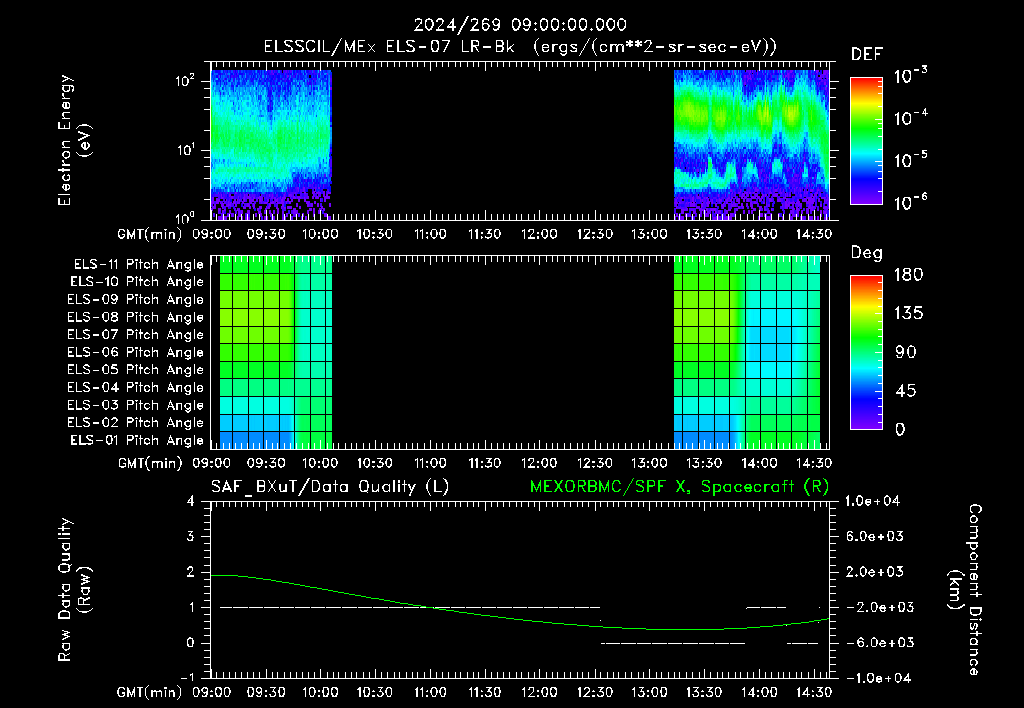
Task: Click the 45 label on the Deg color bar
Action: [905, 391]
